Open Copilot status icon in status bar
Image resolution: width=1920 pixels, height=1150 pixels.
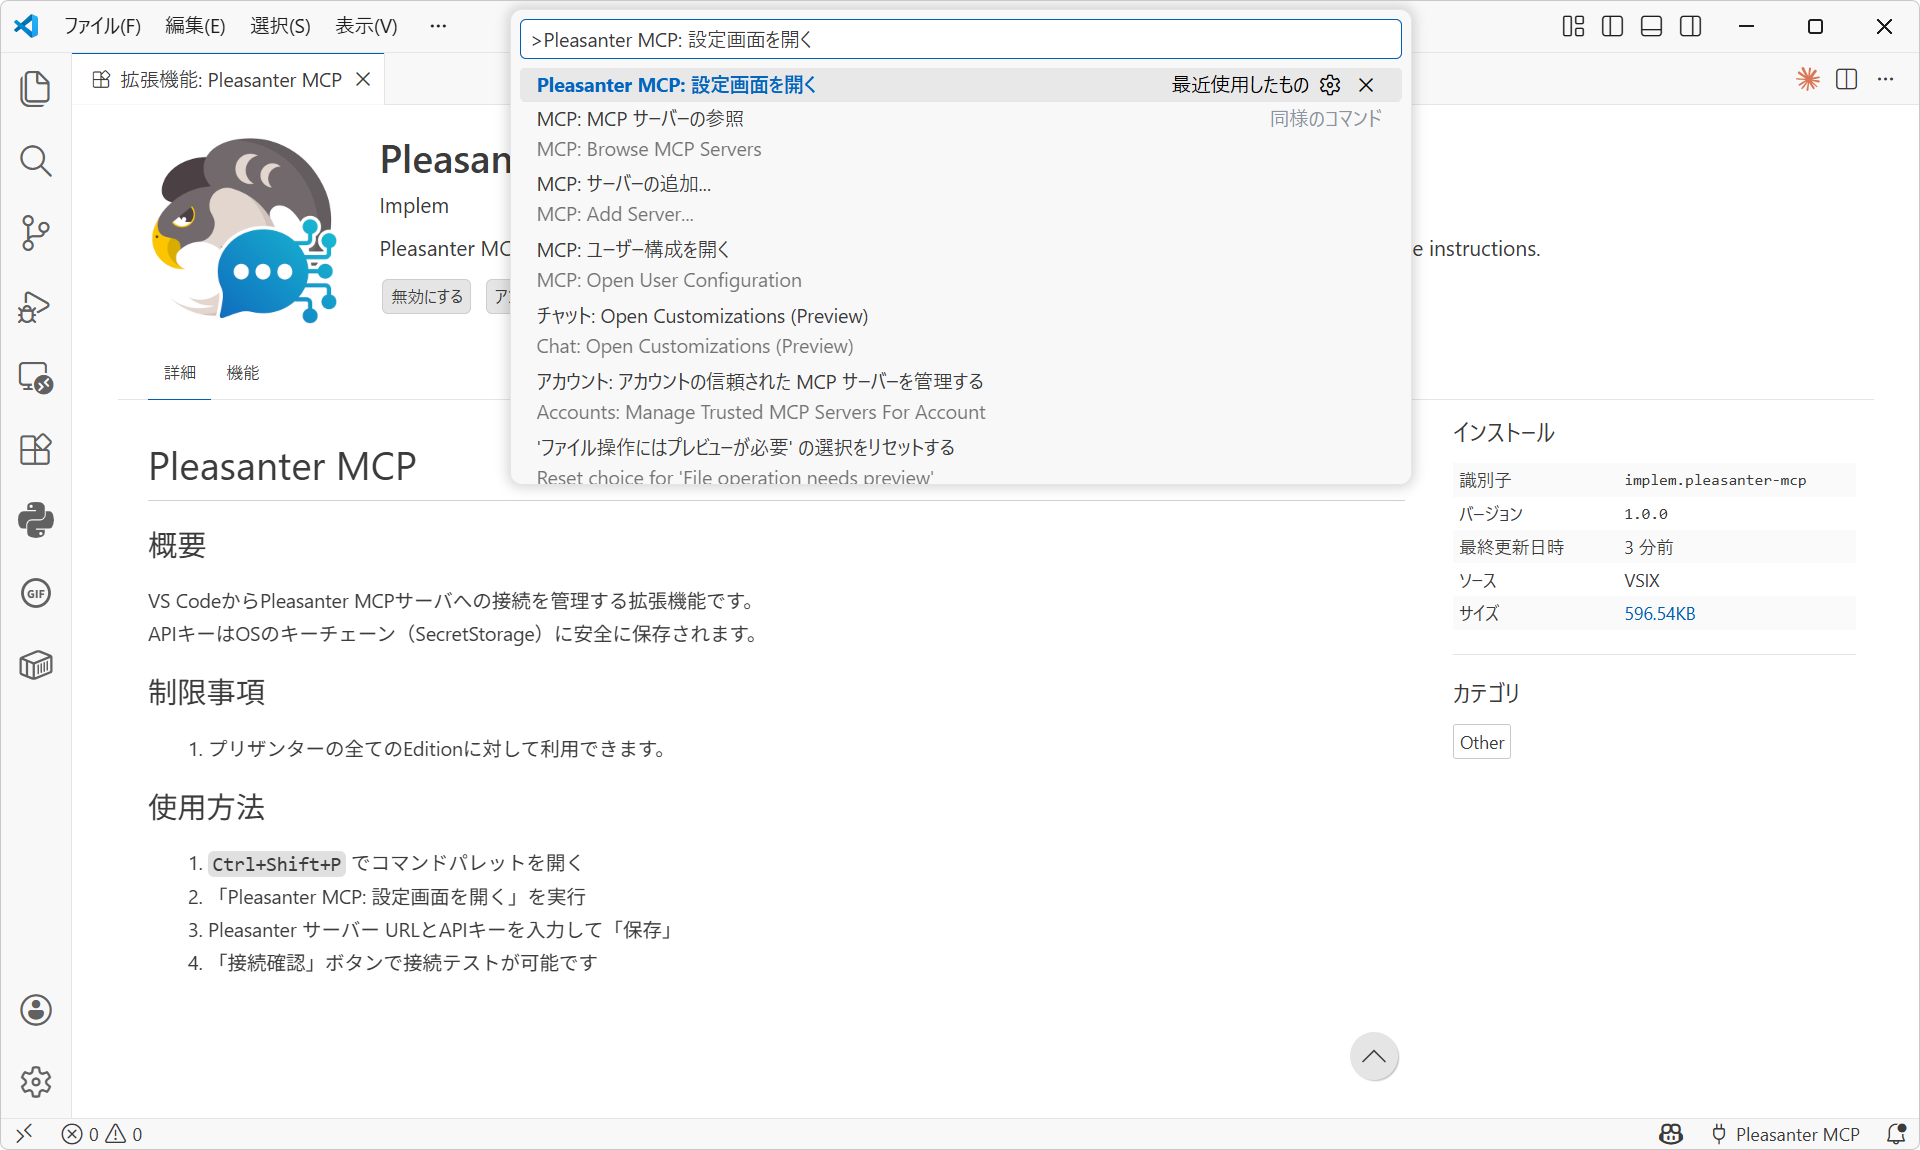tap(1671, 1134)
